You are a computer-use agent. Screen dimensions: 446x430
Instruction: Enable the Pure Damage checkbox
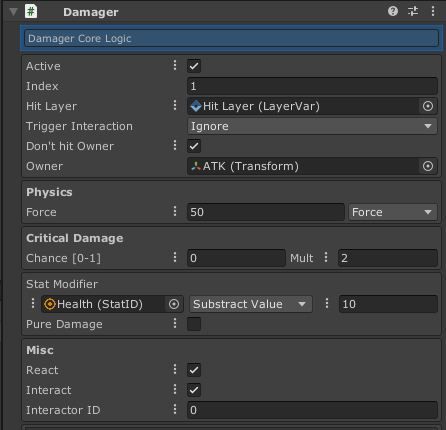(x=194, y=324)
